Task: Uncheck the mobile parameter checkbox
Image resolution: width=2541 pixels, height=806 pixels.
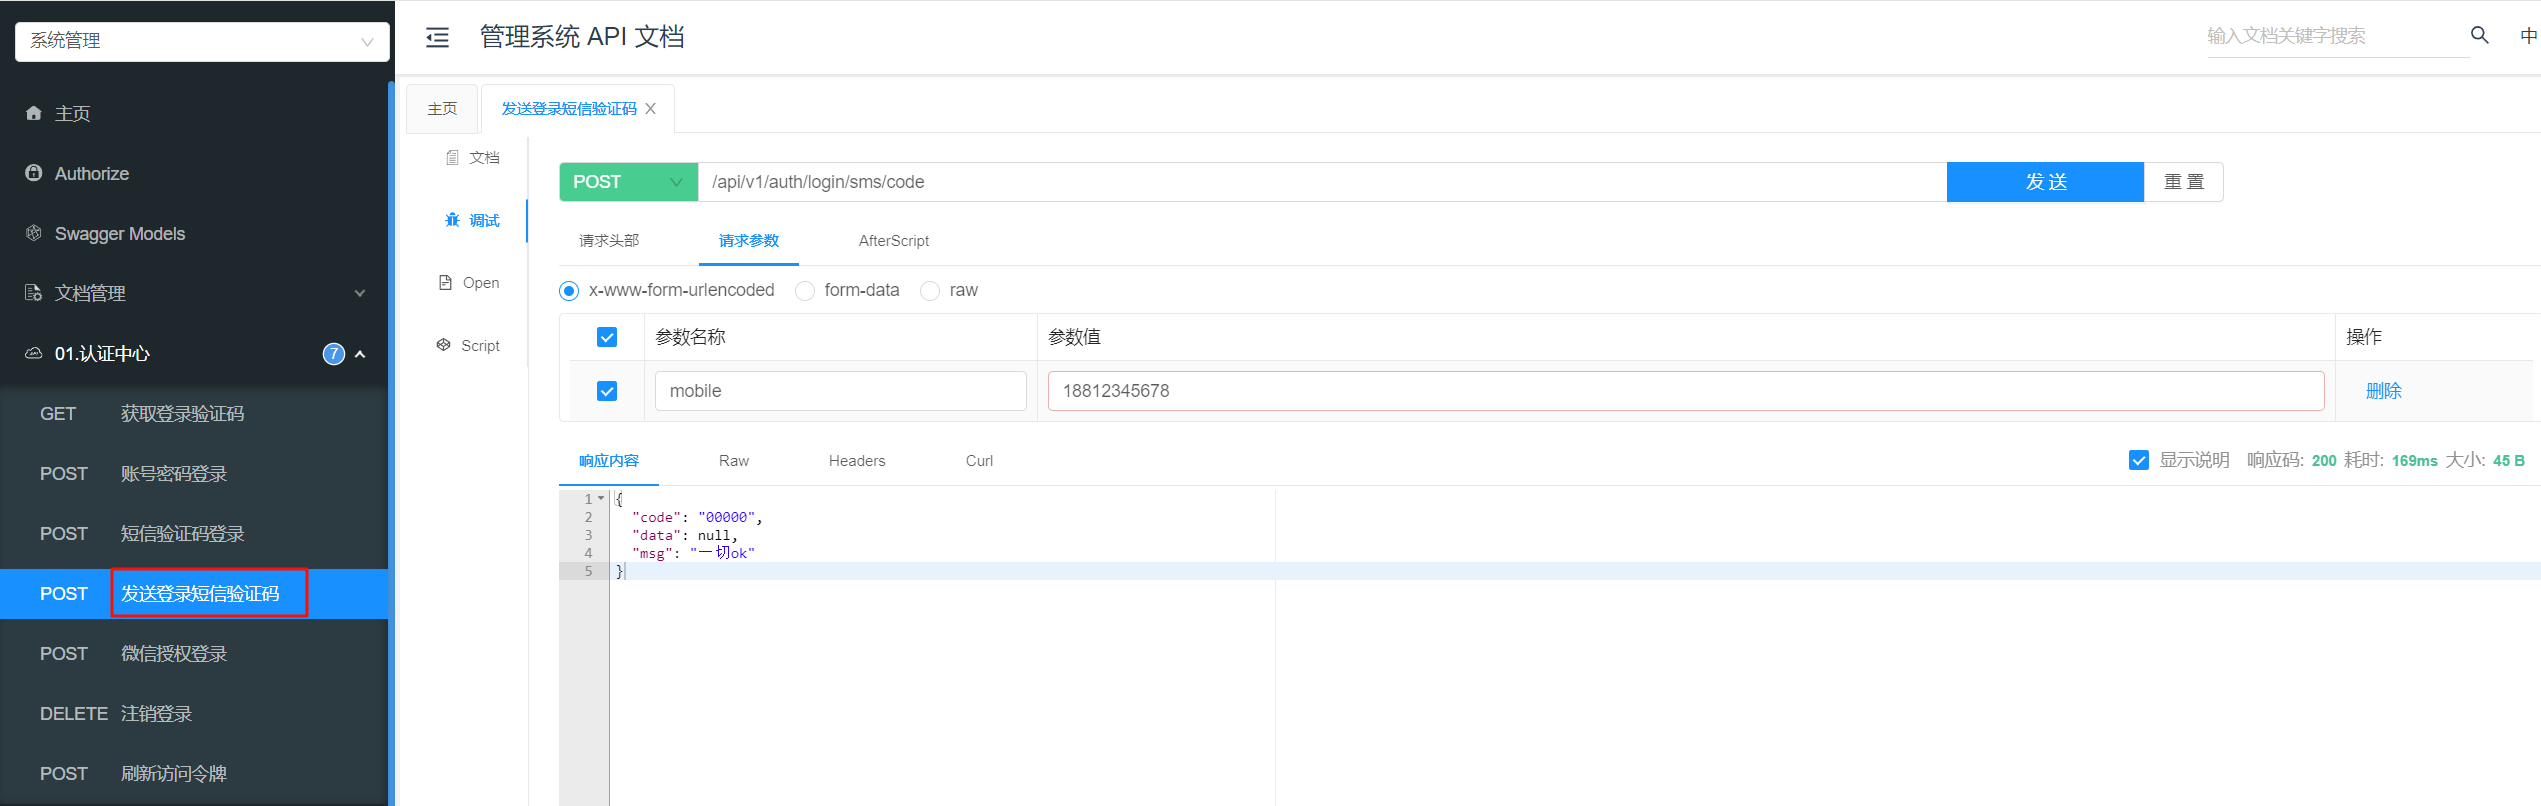Action: point(607,391)
